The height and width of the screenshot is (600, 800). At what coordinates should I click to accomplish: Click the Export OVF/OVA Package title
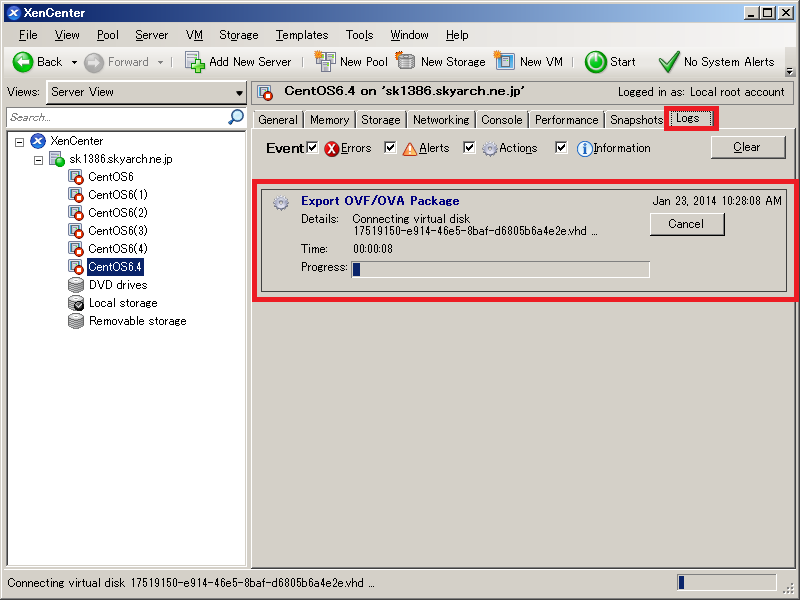[380, 201]
